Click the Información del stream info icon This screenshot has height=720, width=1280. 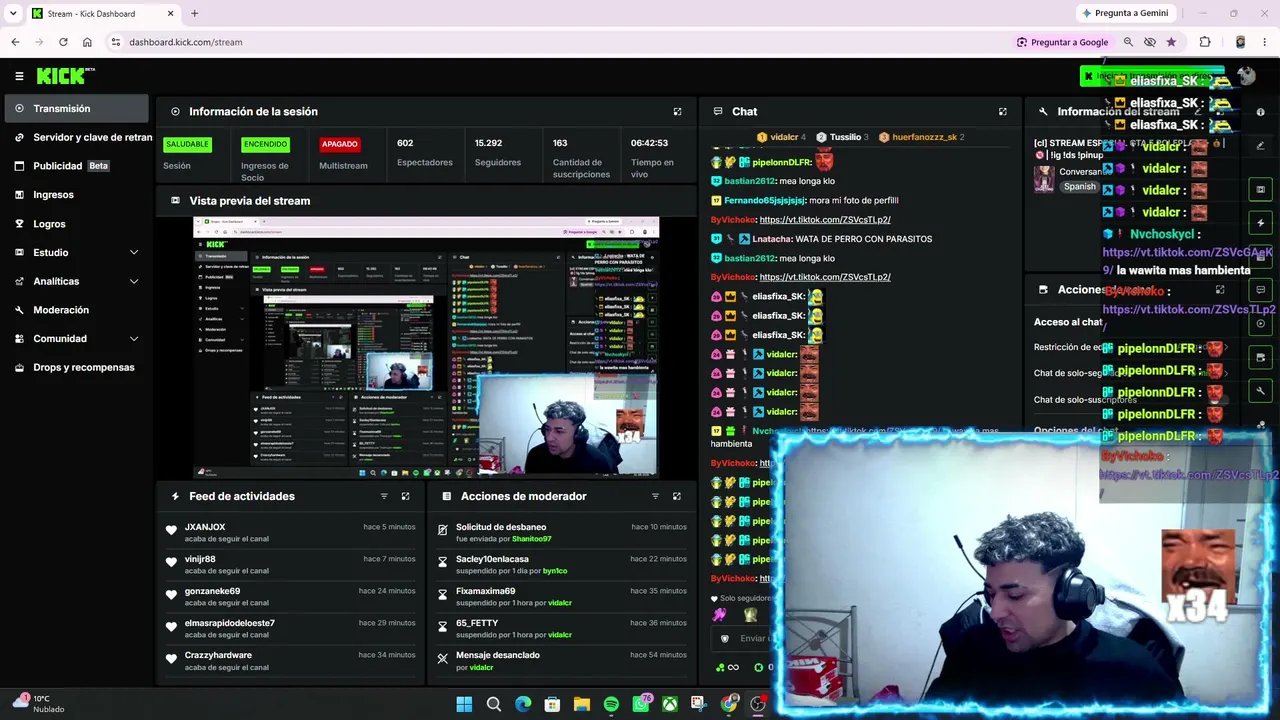point(1260,112)
